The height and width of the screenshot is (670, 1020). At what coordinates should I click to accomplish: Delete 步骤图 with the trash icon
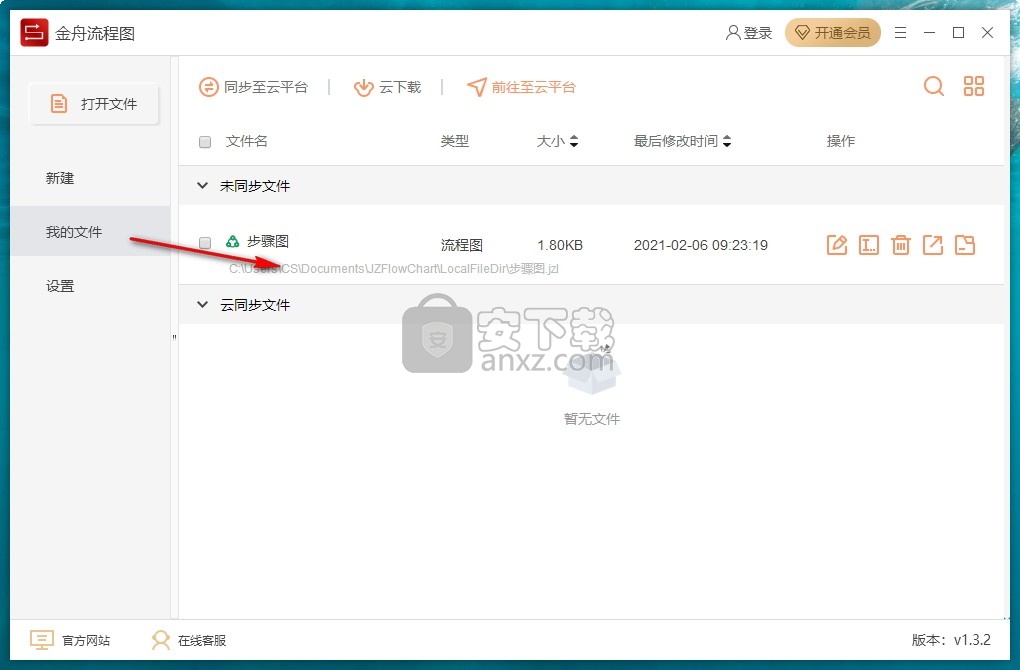point(901,245)
